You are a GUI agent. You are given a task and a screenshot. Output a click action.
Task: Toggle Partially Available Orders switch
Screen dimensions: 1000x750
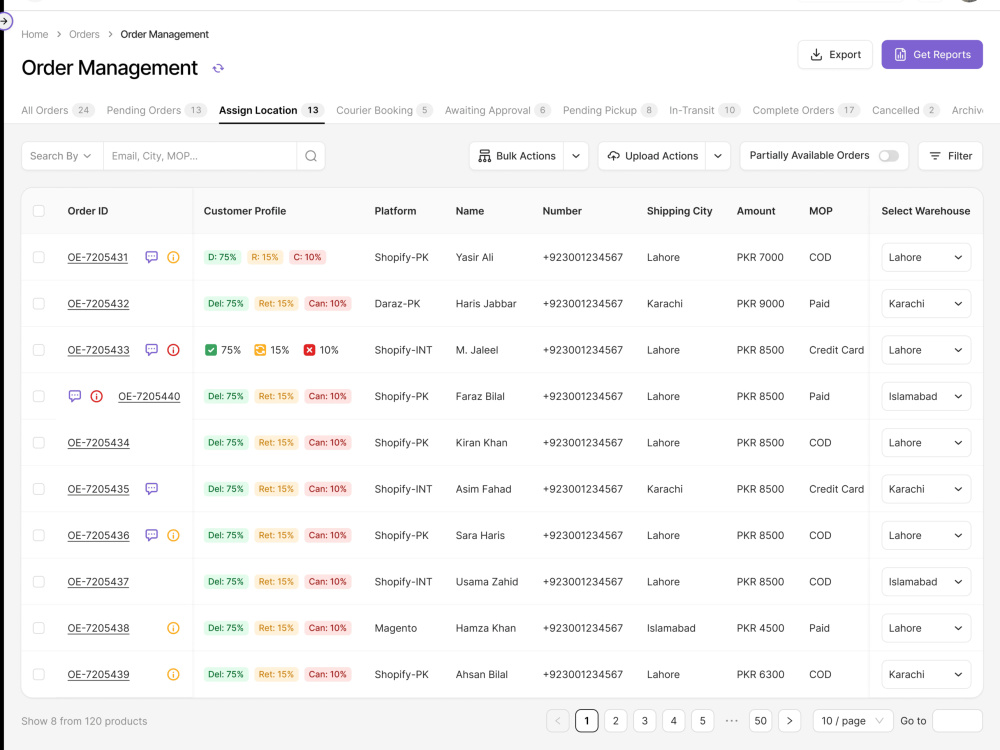[888, 156]
